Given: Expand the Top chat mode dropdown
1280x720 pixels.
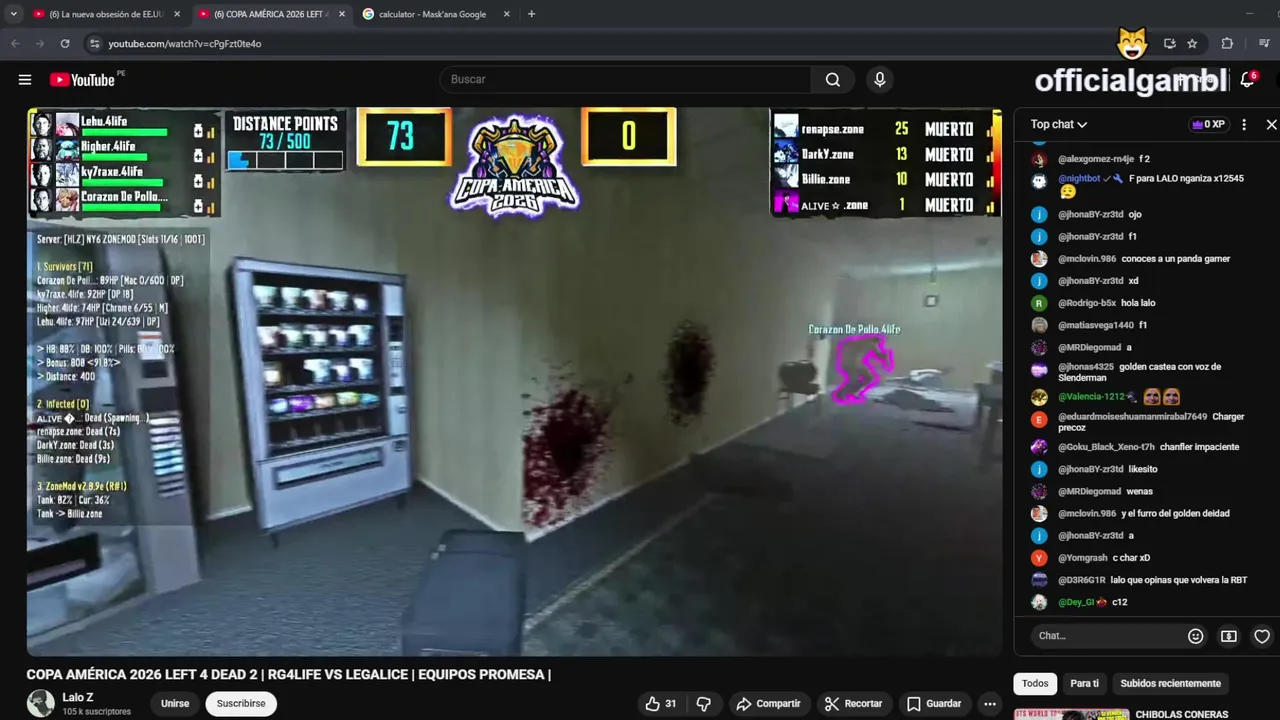Looking at the screenshot, I should coord(1059,124).
